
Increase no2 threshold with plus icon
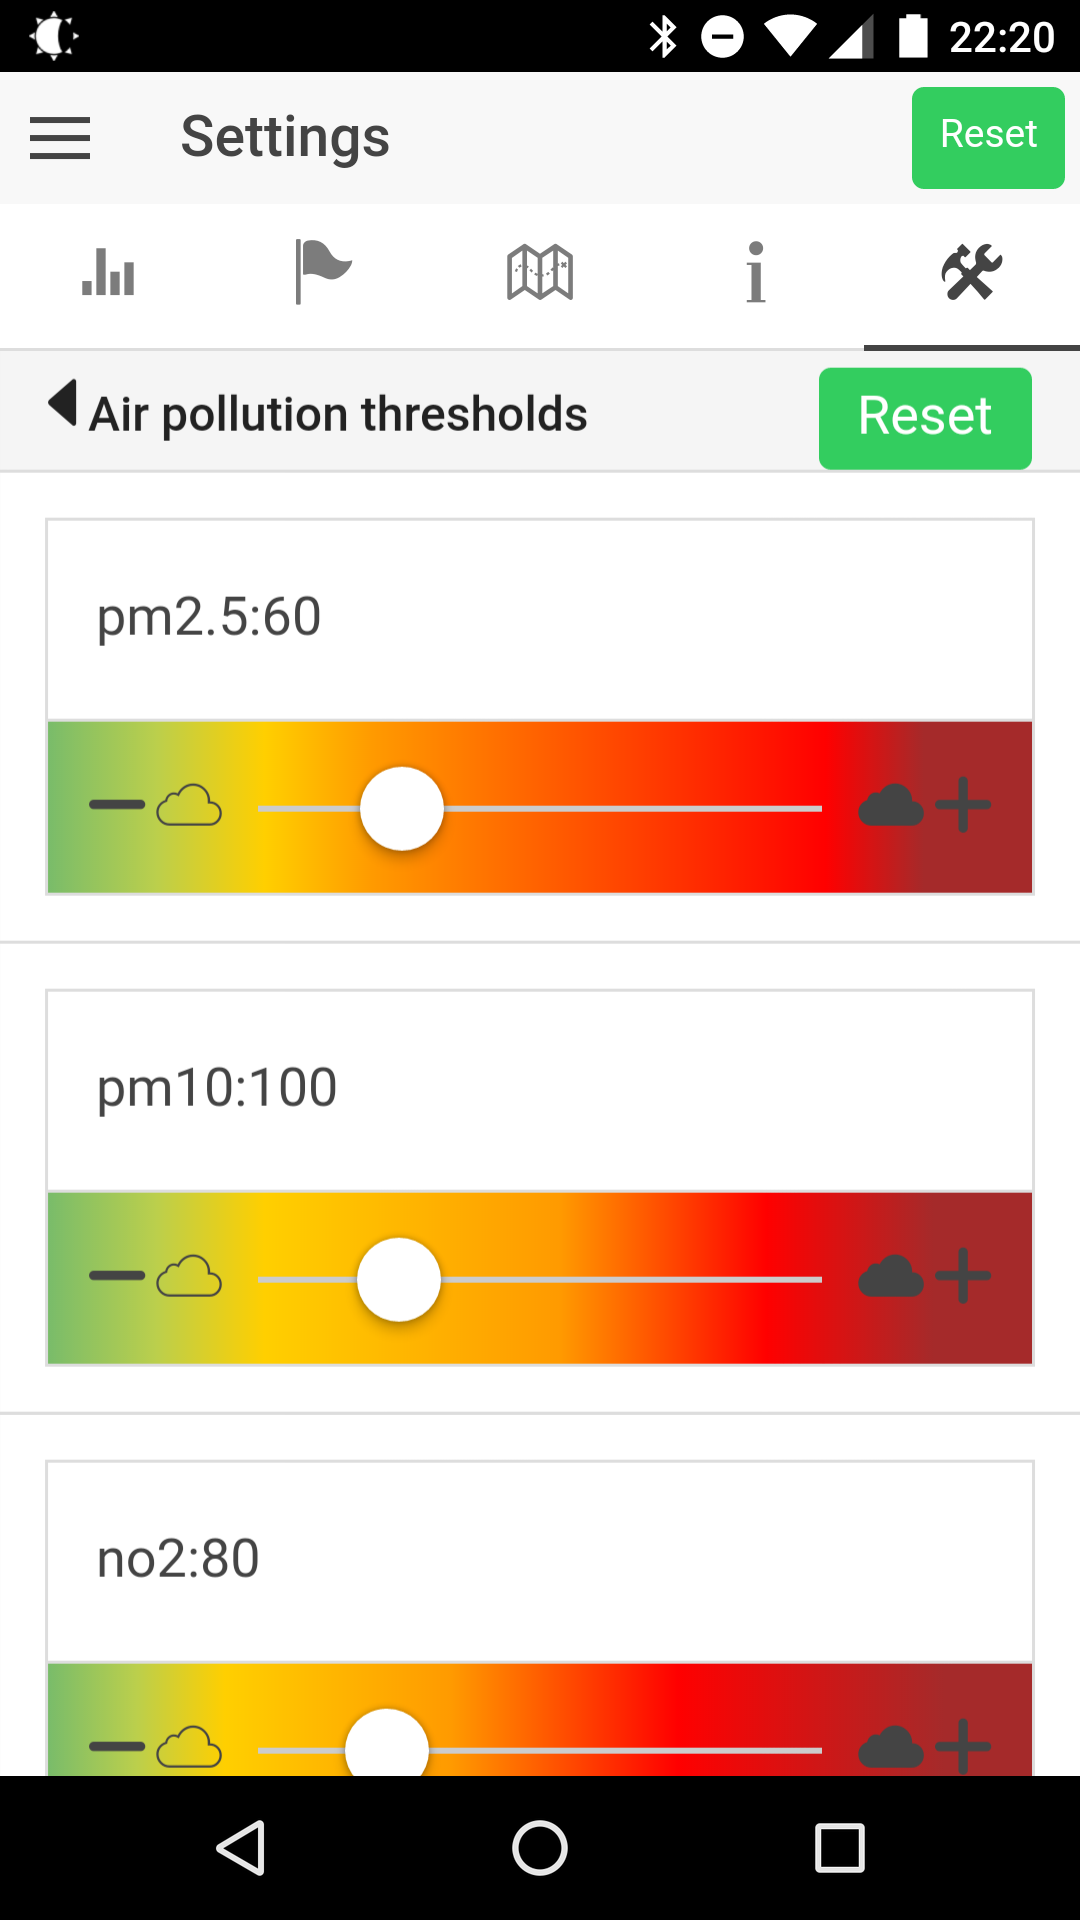(x=963, y=1747)
